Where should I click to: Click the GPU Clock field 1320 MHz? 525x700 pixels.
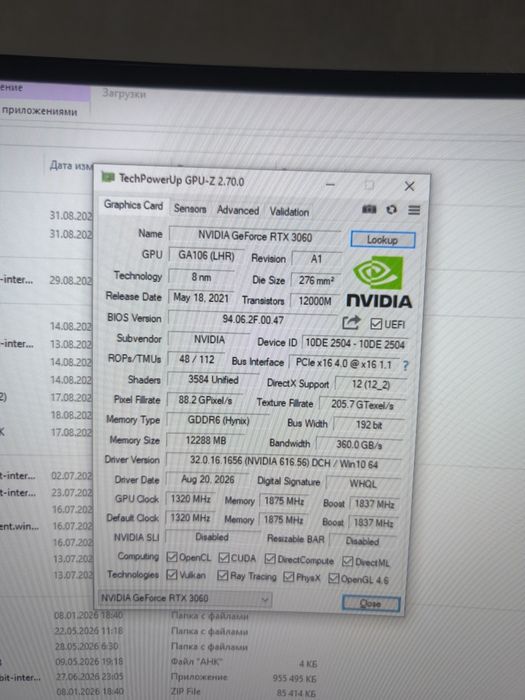(190, 499)
